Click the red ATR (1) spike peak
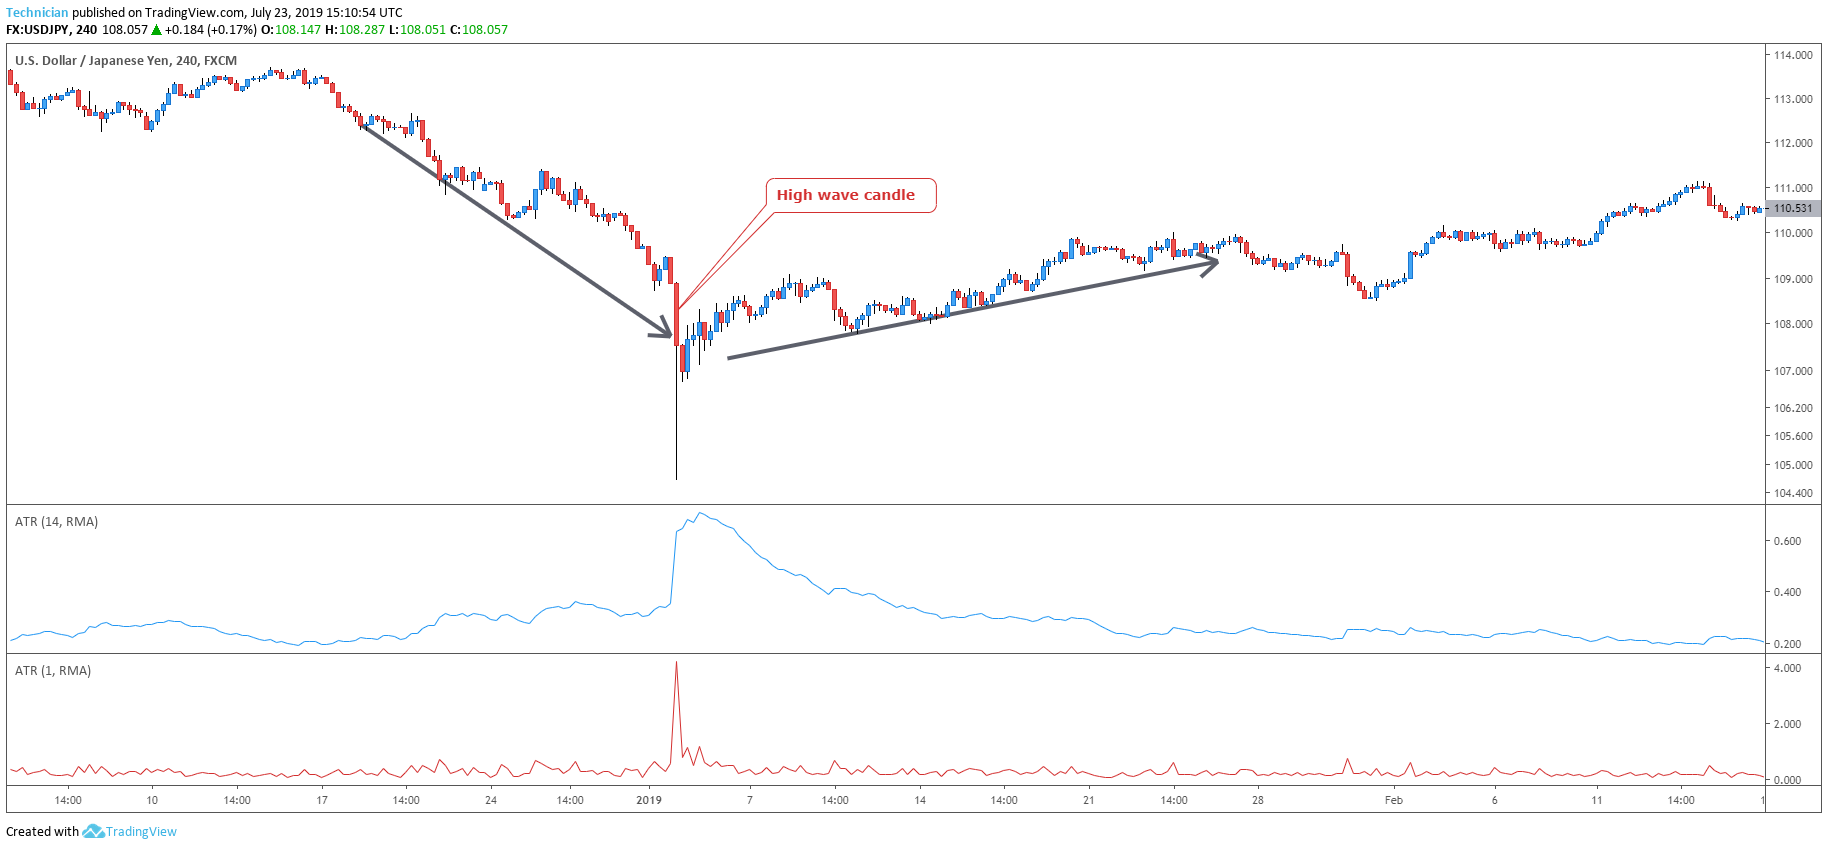The image size is (1828, 849). (676, 662)
